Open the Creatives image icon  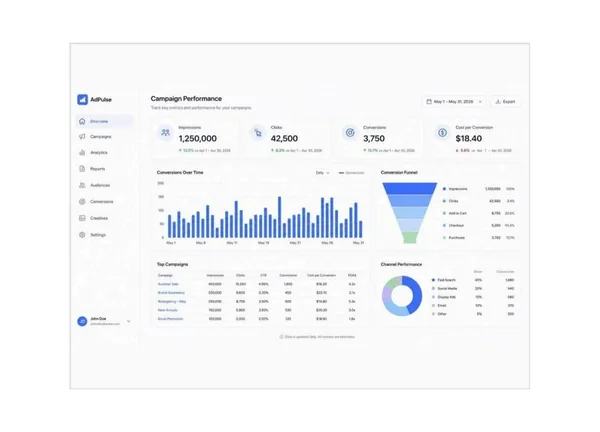(x=82, y=218)
